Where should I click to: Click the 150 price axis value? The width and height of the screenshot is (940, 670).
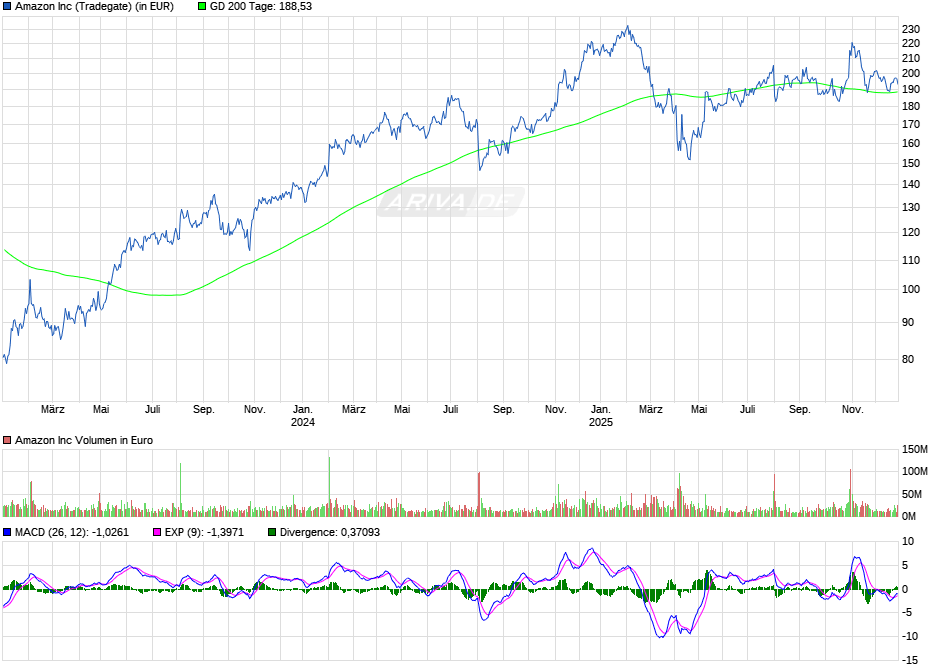click(911, 164)
